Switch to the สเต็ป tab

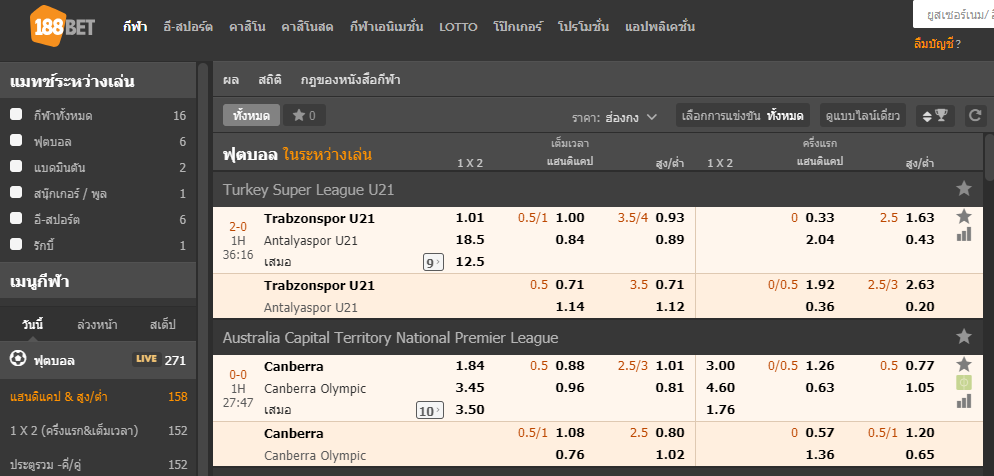click(x=163, y=325)
